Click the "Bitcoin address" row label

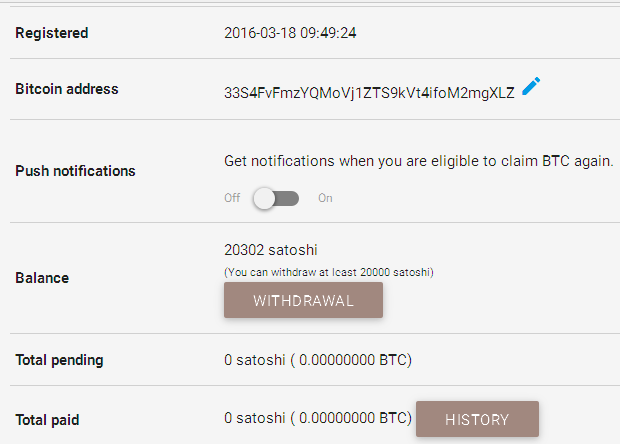pos(67,89)
